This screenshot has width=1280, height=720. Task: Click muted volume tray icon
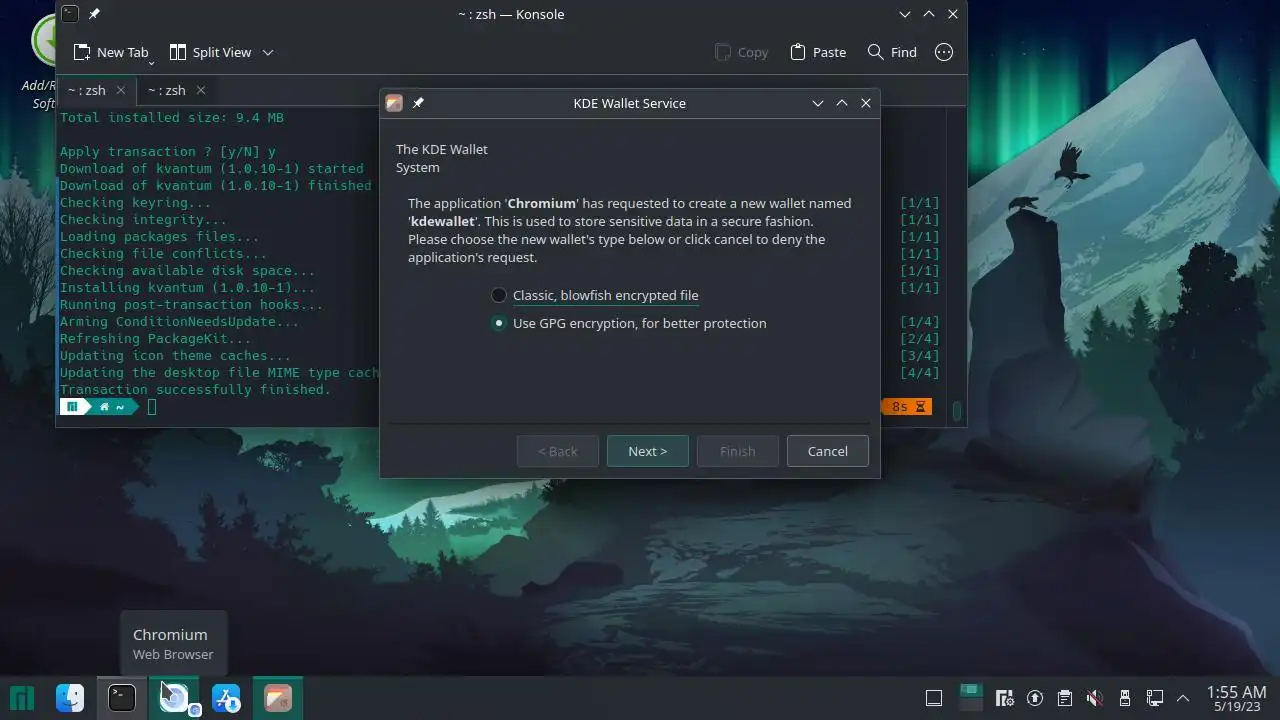1095,698
